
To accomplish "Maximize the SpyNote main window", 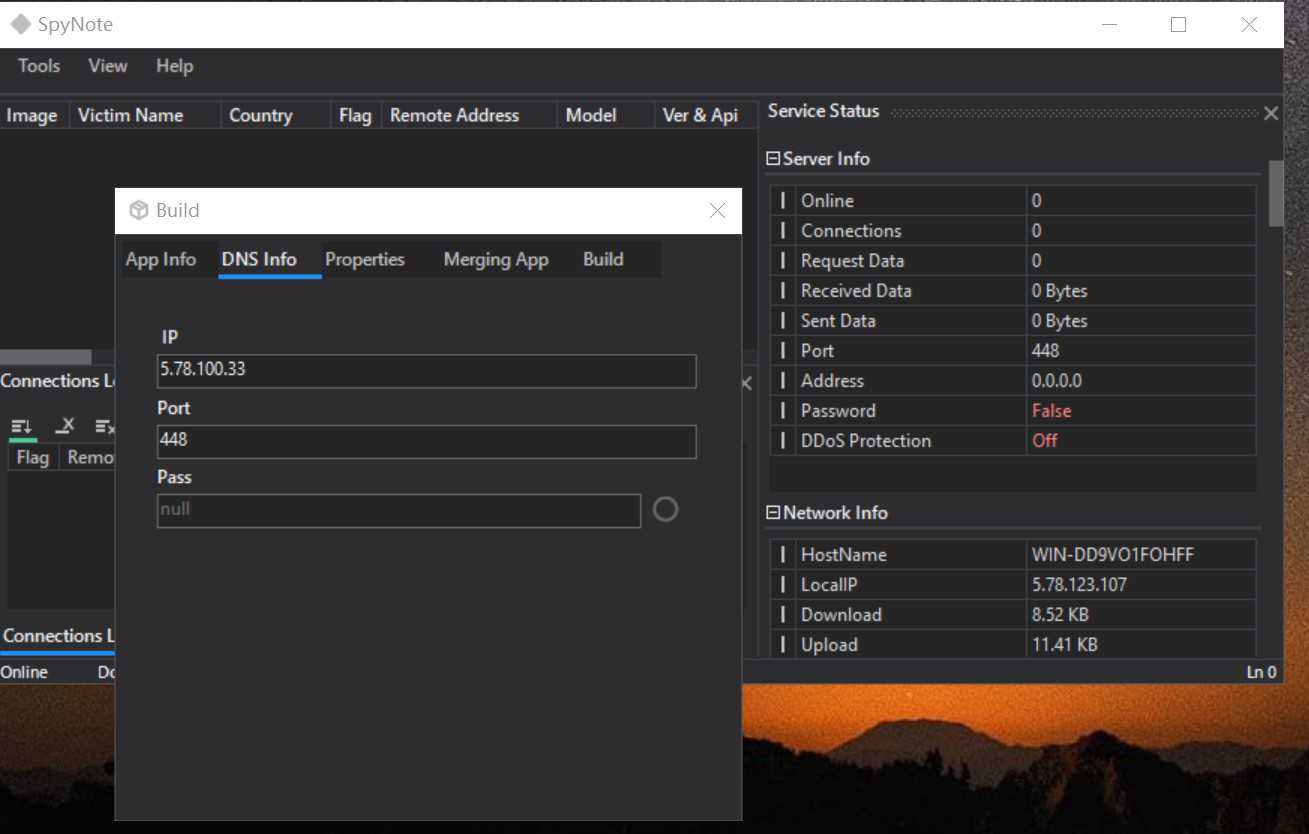I will (x=1178, y=25).
